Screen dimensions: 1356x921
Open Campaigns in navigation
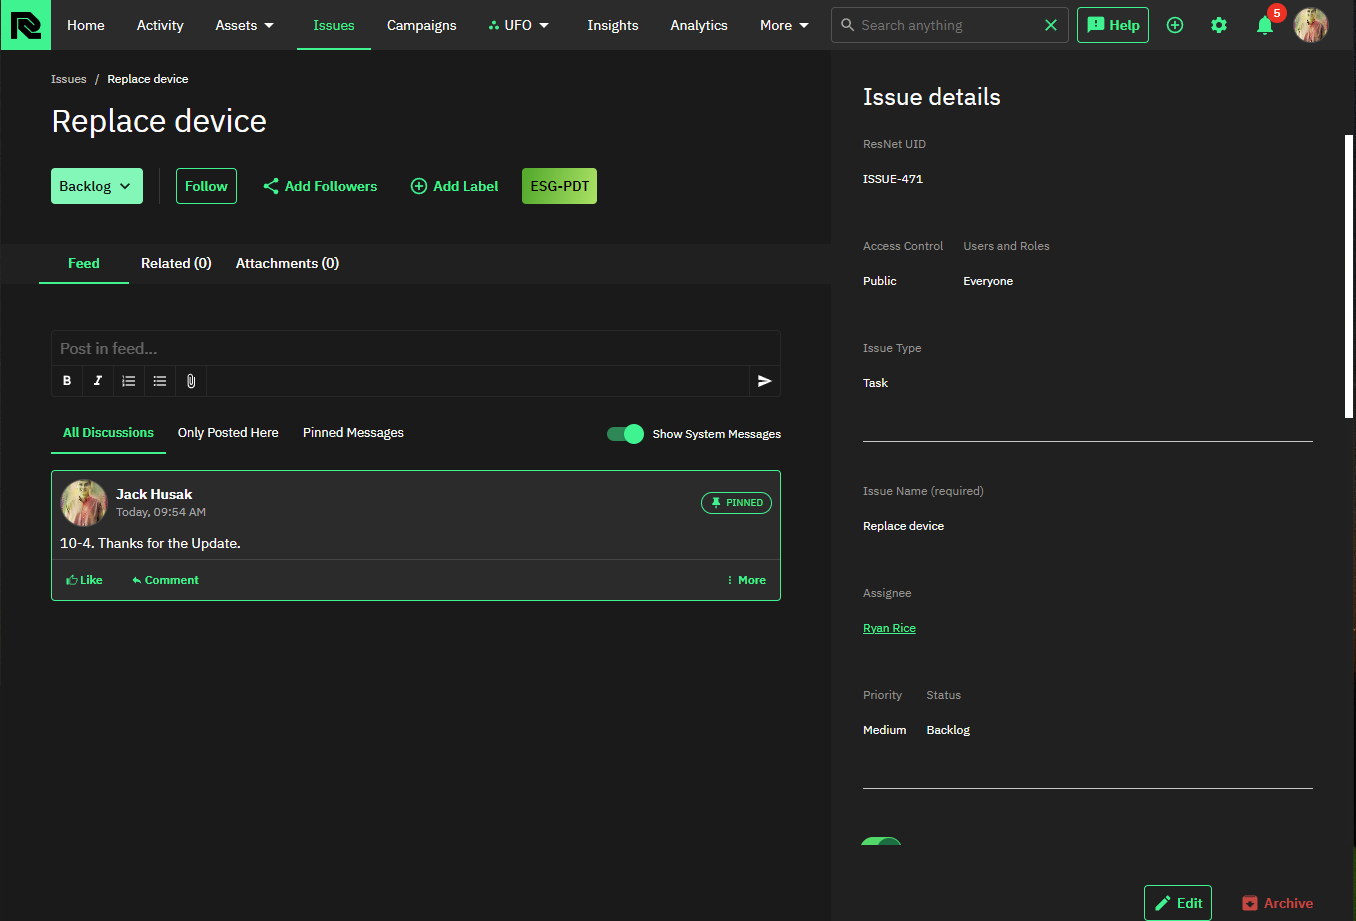(422, 25)
